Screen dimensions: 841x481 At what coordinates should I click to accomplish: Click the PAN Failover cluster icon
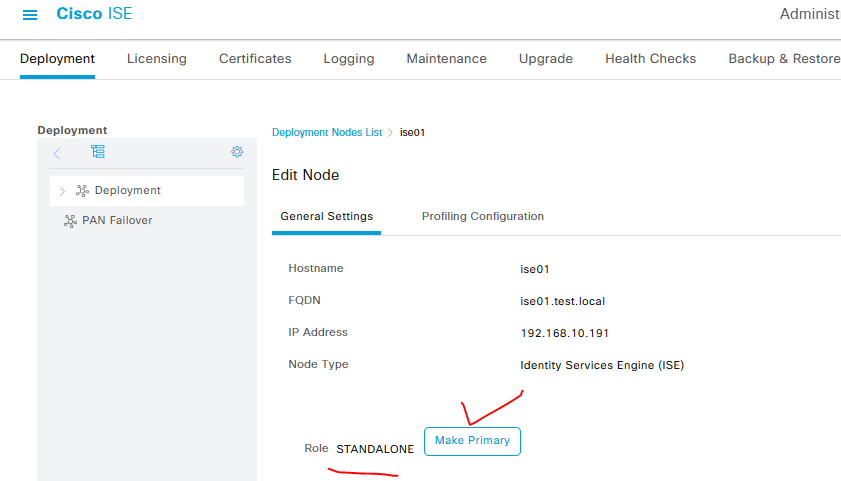click(70, 221)
